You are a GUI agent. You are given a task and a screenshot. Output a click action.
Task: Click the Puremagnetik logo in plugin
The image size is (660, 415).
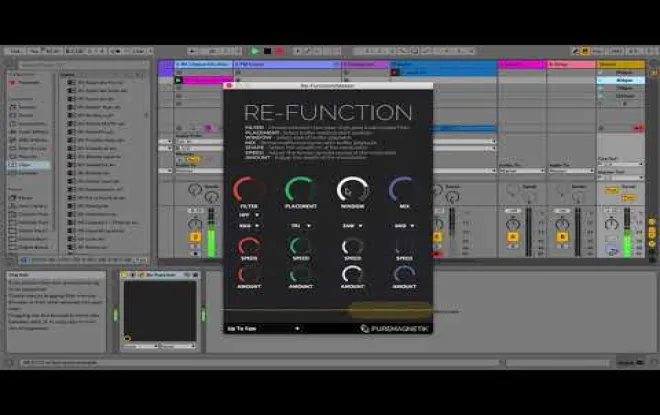point(394,328)
